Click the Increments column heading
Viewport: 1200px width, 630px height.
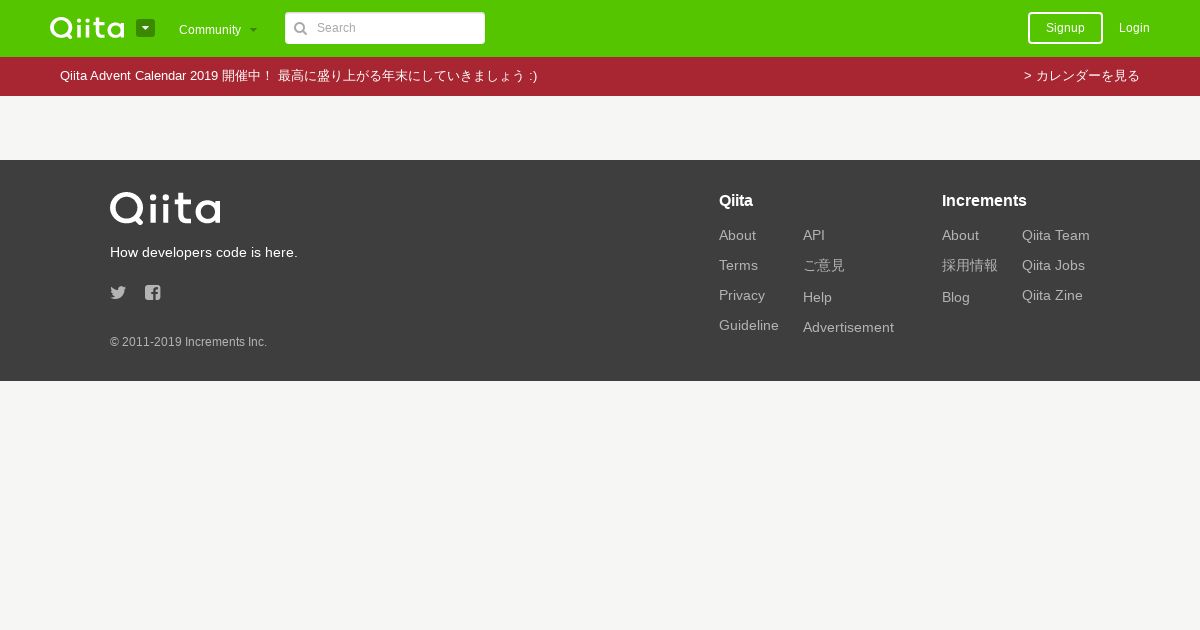tap(984, 200)
